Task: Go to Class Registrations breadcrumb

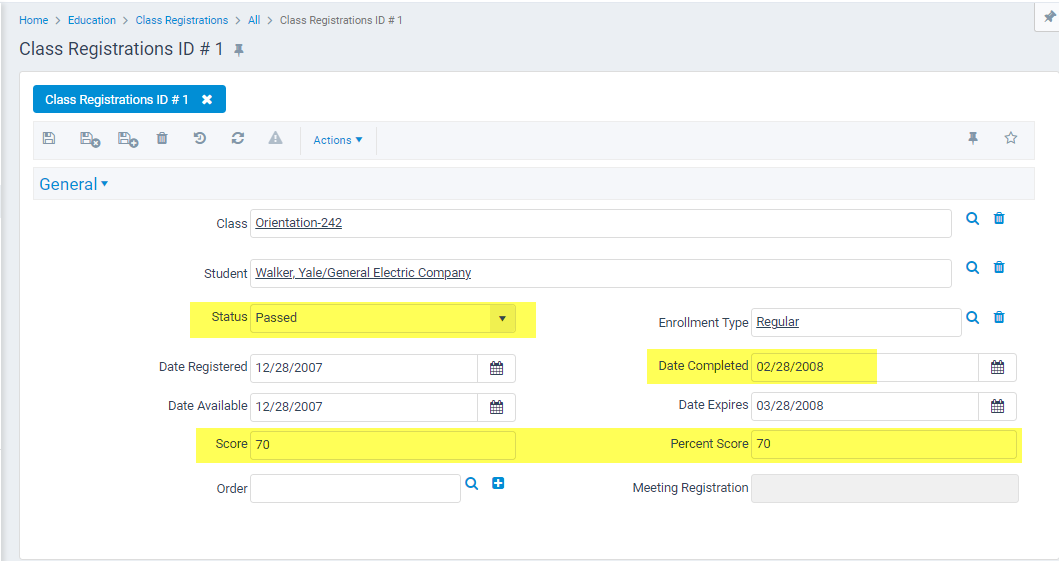Action: 182,20
